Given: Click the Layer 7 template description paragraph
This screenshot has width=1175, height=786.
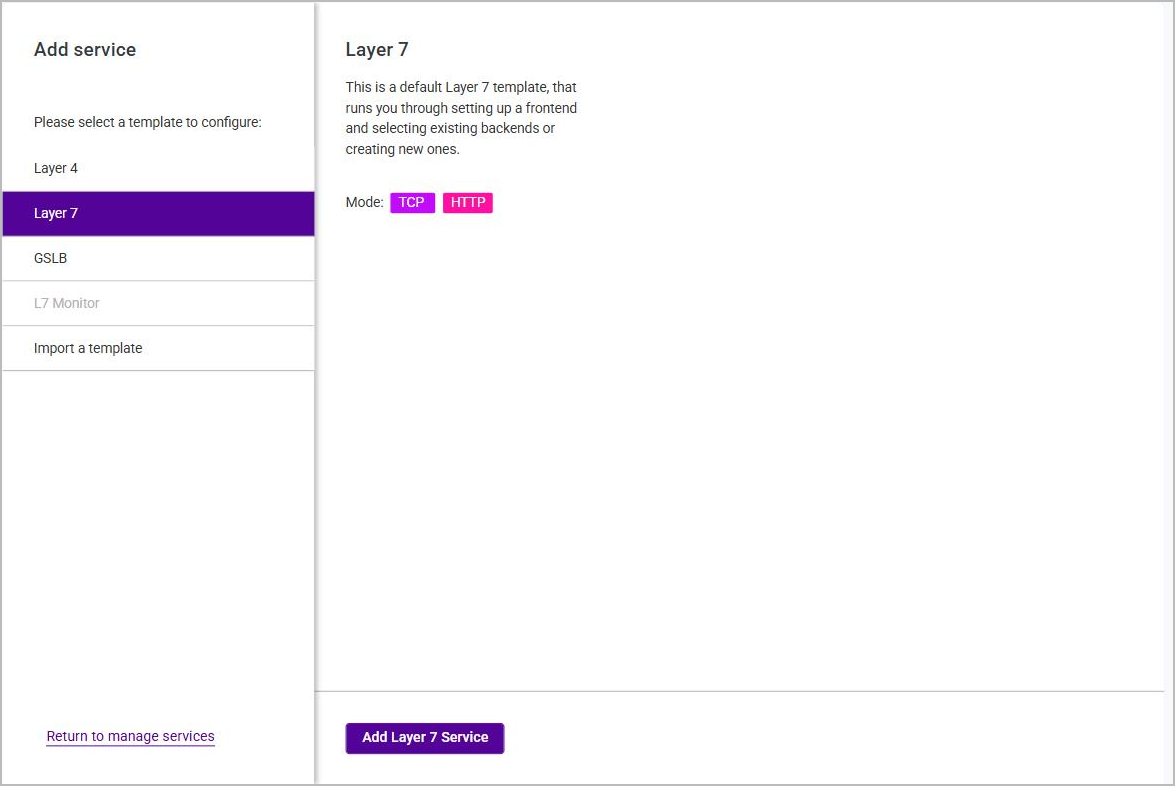Looking at the screenshot, I should pos(461,118).
